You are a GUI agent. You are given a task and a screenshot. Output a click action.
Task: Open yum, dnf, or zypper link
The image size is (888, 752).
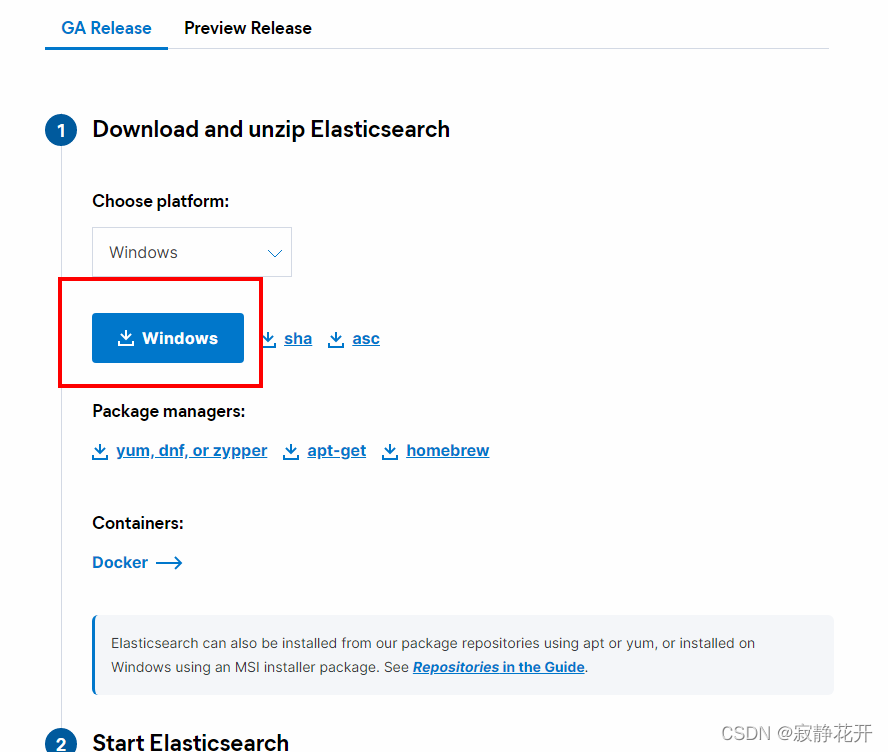click(x=191, y=451)
